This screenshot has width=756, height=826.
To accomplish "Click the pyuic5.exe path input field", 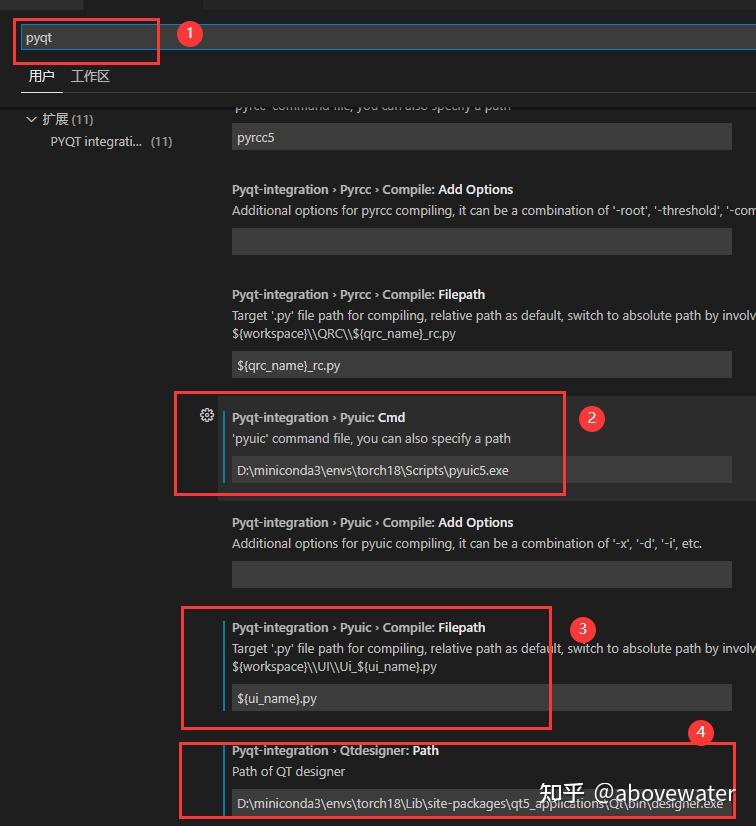I will click(482, 470).
